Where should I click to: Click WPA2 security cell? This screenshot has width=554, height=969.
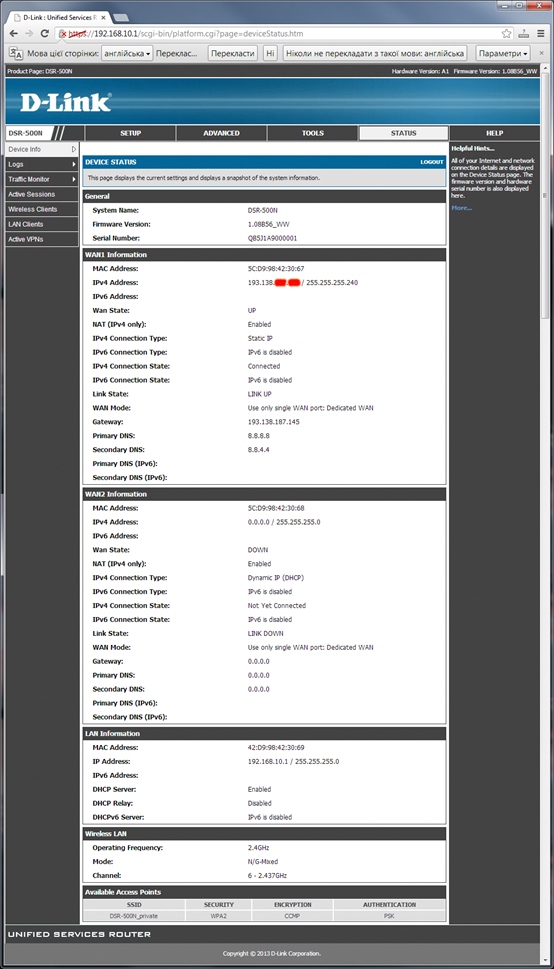[219, 916]
